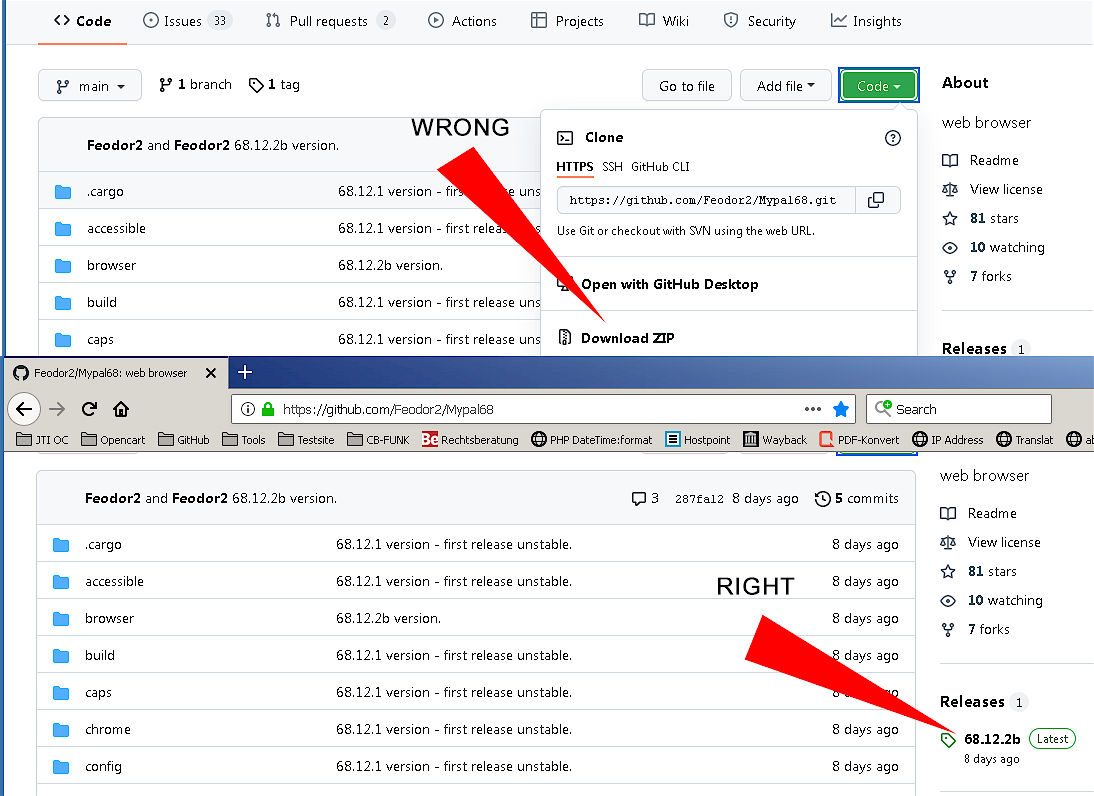The width and height of the screenshot is (1094, 796).
Task: Click the Go to file button
Action: [x=687, y=86]
